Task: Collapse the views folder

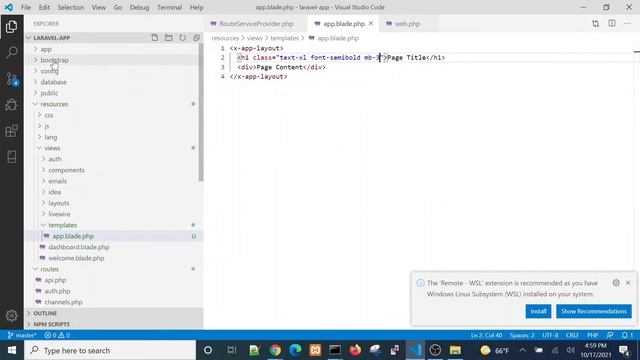Action: (x=114, y=148)
